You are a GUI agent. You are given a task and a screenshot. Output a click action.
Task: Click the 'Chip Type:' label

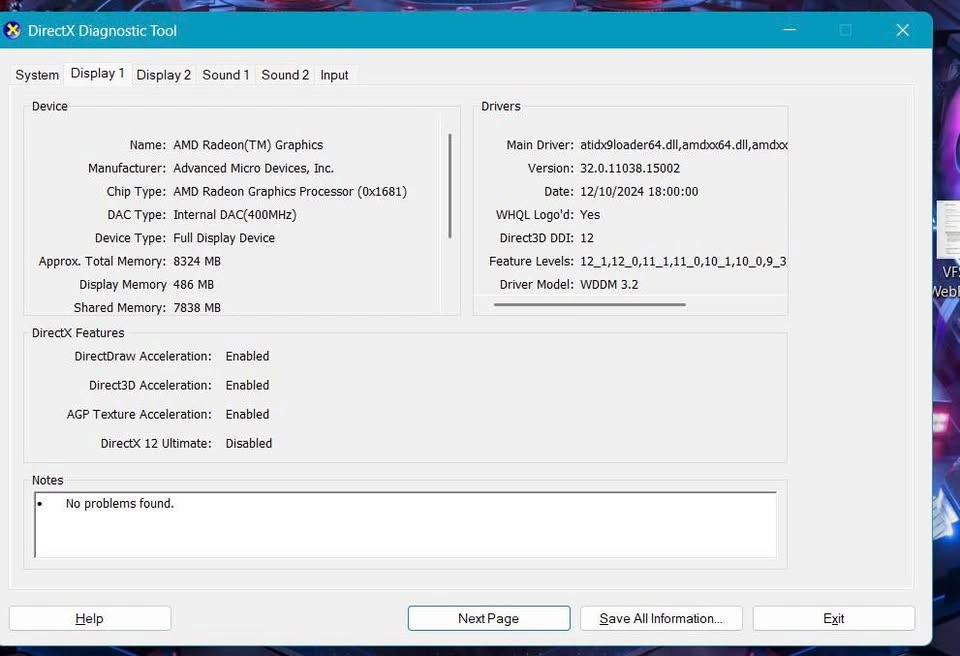tap(136, 192)
